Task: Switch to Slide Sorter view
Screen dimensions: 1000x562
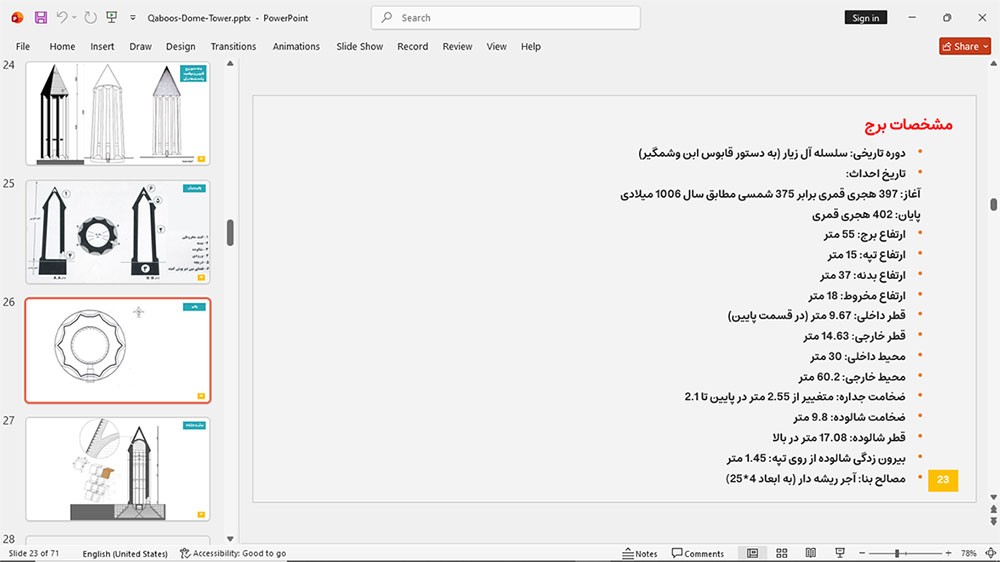Action: tap(782, 553)
